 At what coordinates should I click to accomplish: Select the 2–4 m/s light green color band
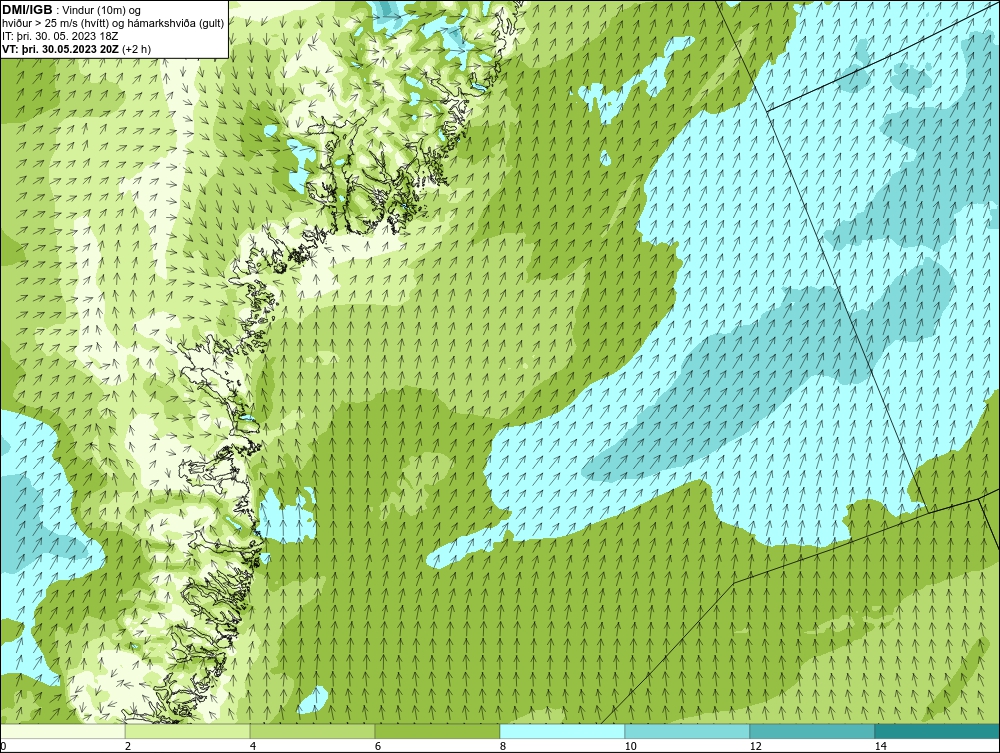pyautogui.click(x=188, y=731)
